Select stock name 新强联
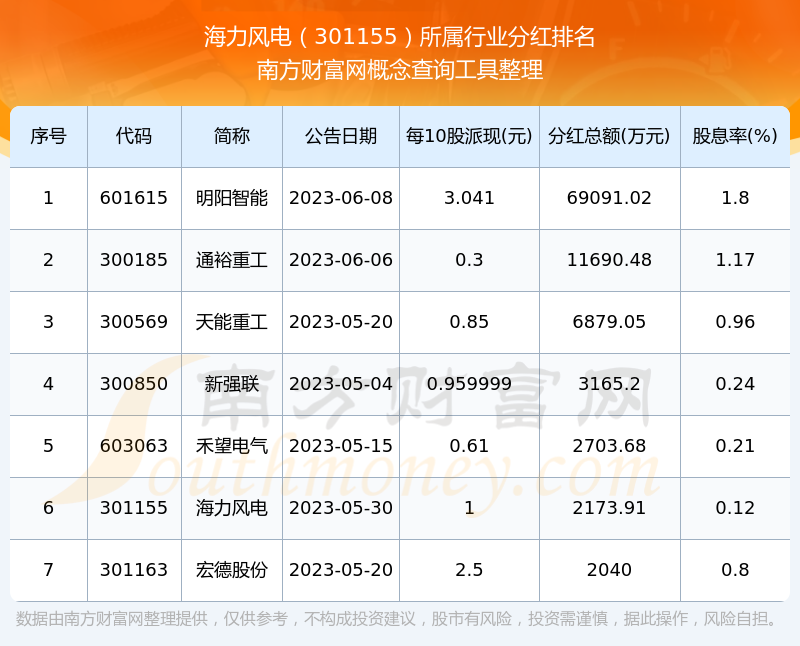Image resolution: width=800 pixels, height=646 pixels. point(232,384)
